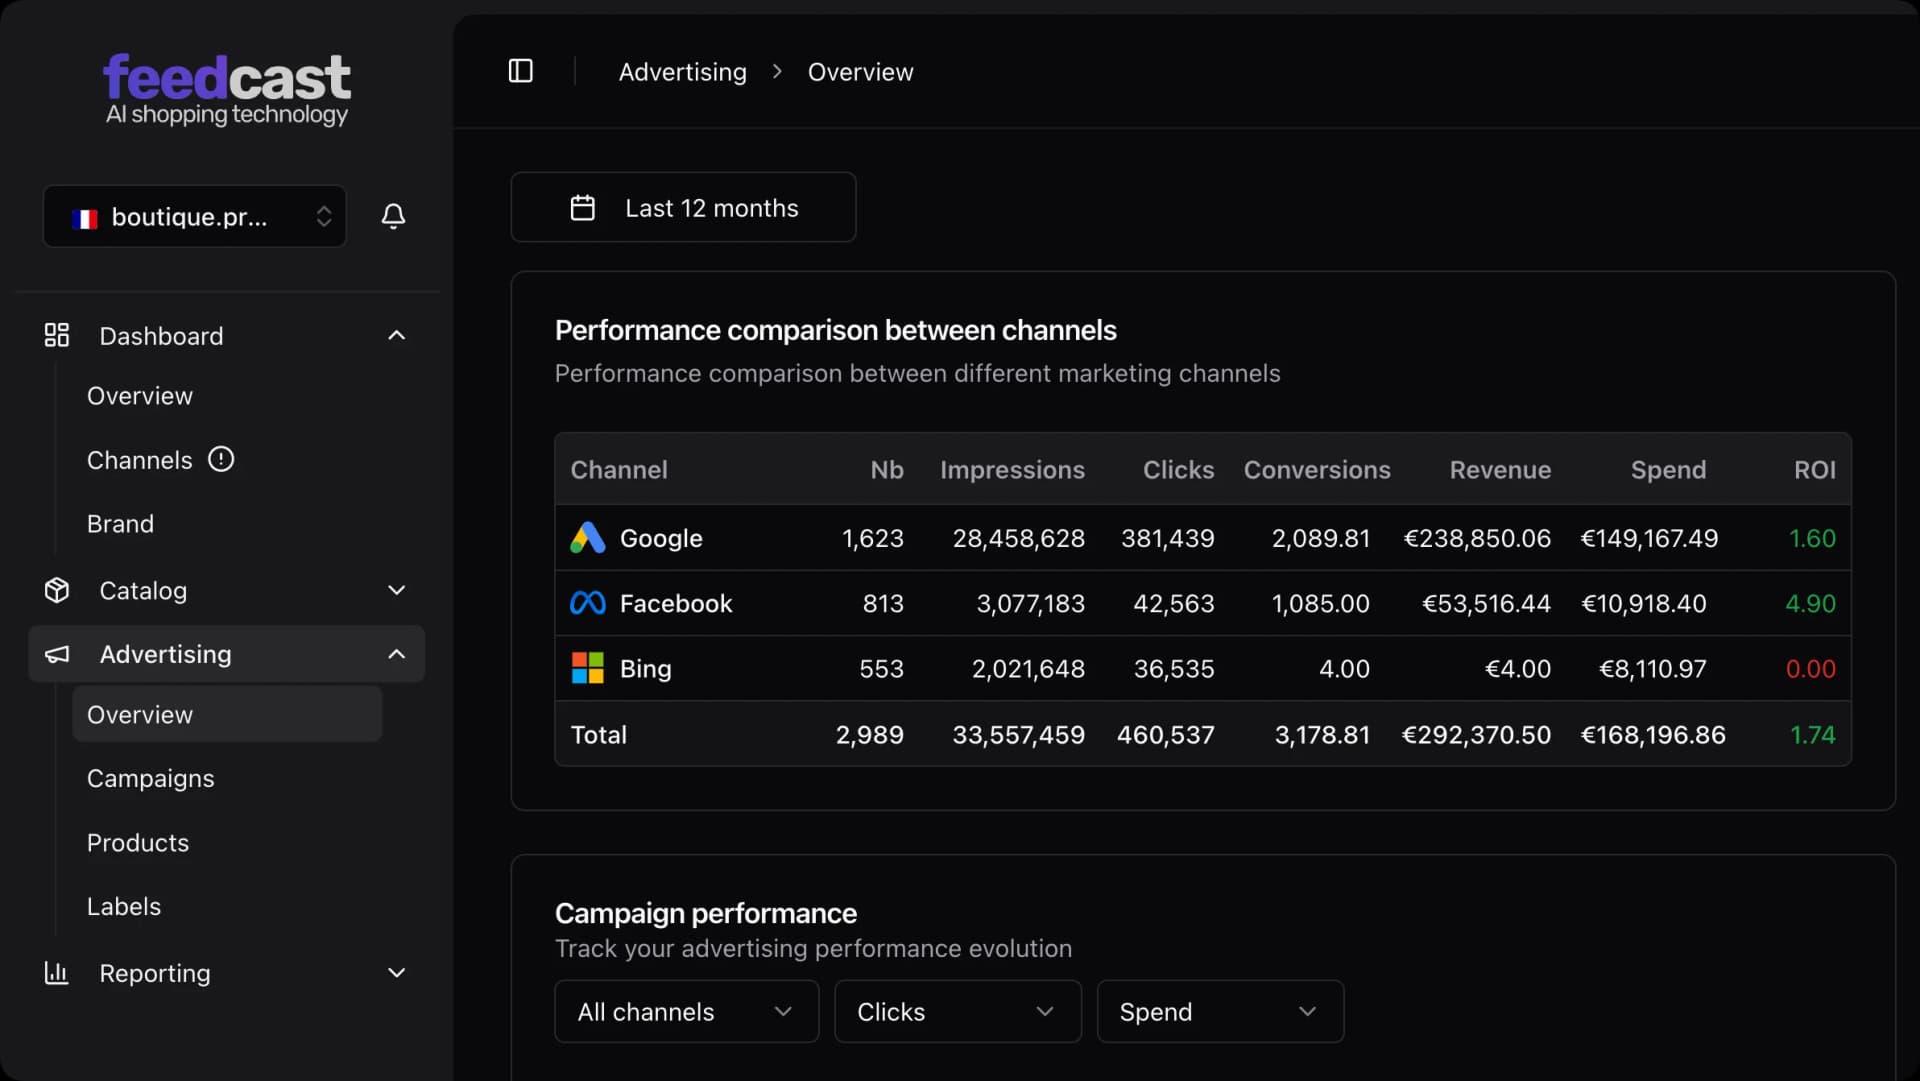Click Total revenue €292,370.50

(1476, 734)
